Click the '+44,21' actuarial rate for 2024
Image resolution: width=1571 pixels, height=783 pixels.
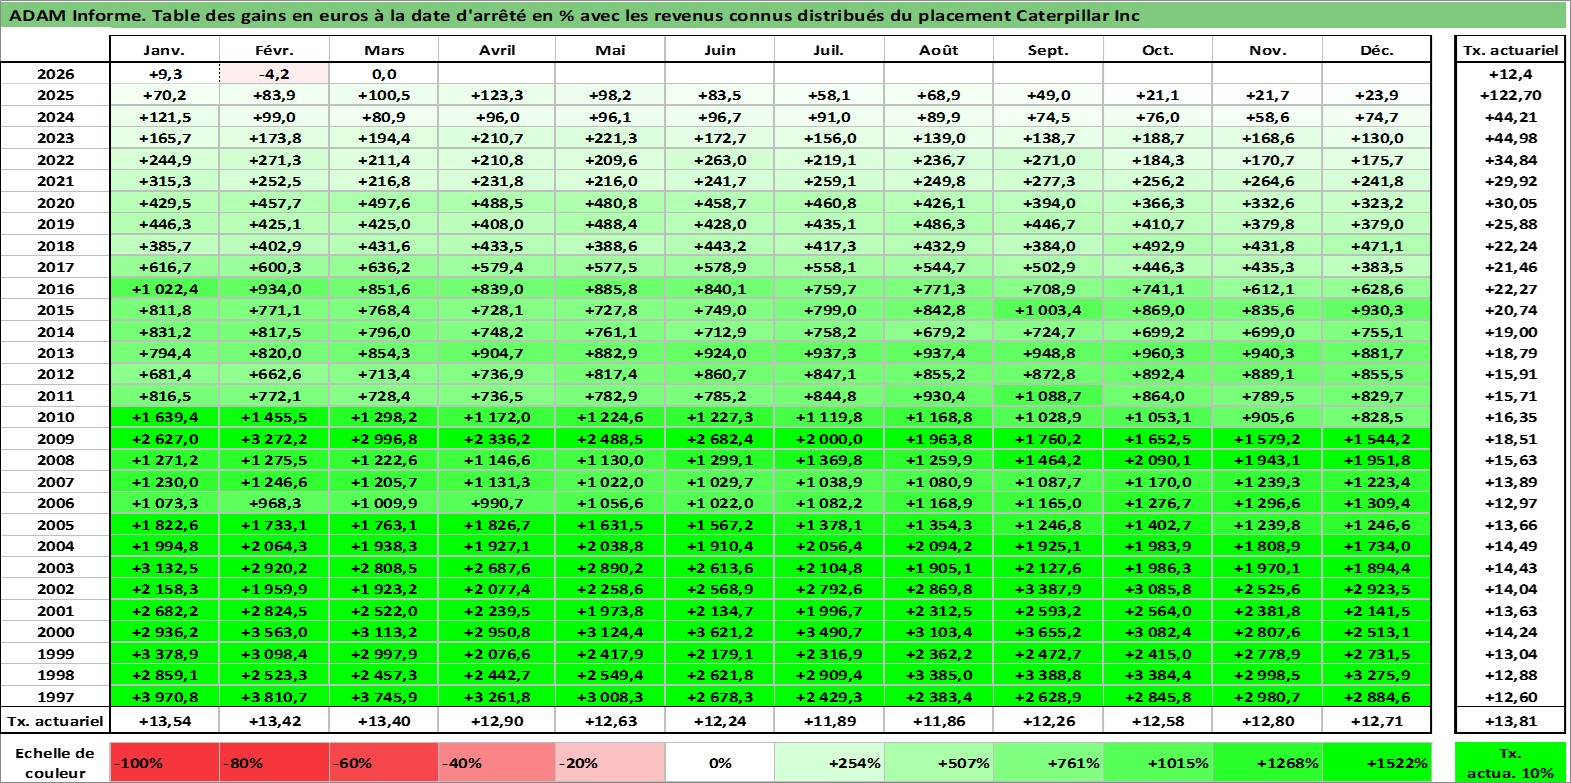point(1510,117)
